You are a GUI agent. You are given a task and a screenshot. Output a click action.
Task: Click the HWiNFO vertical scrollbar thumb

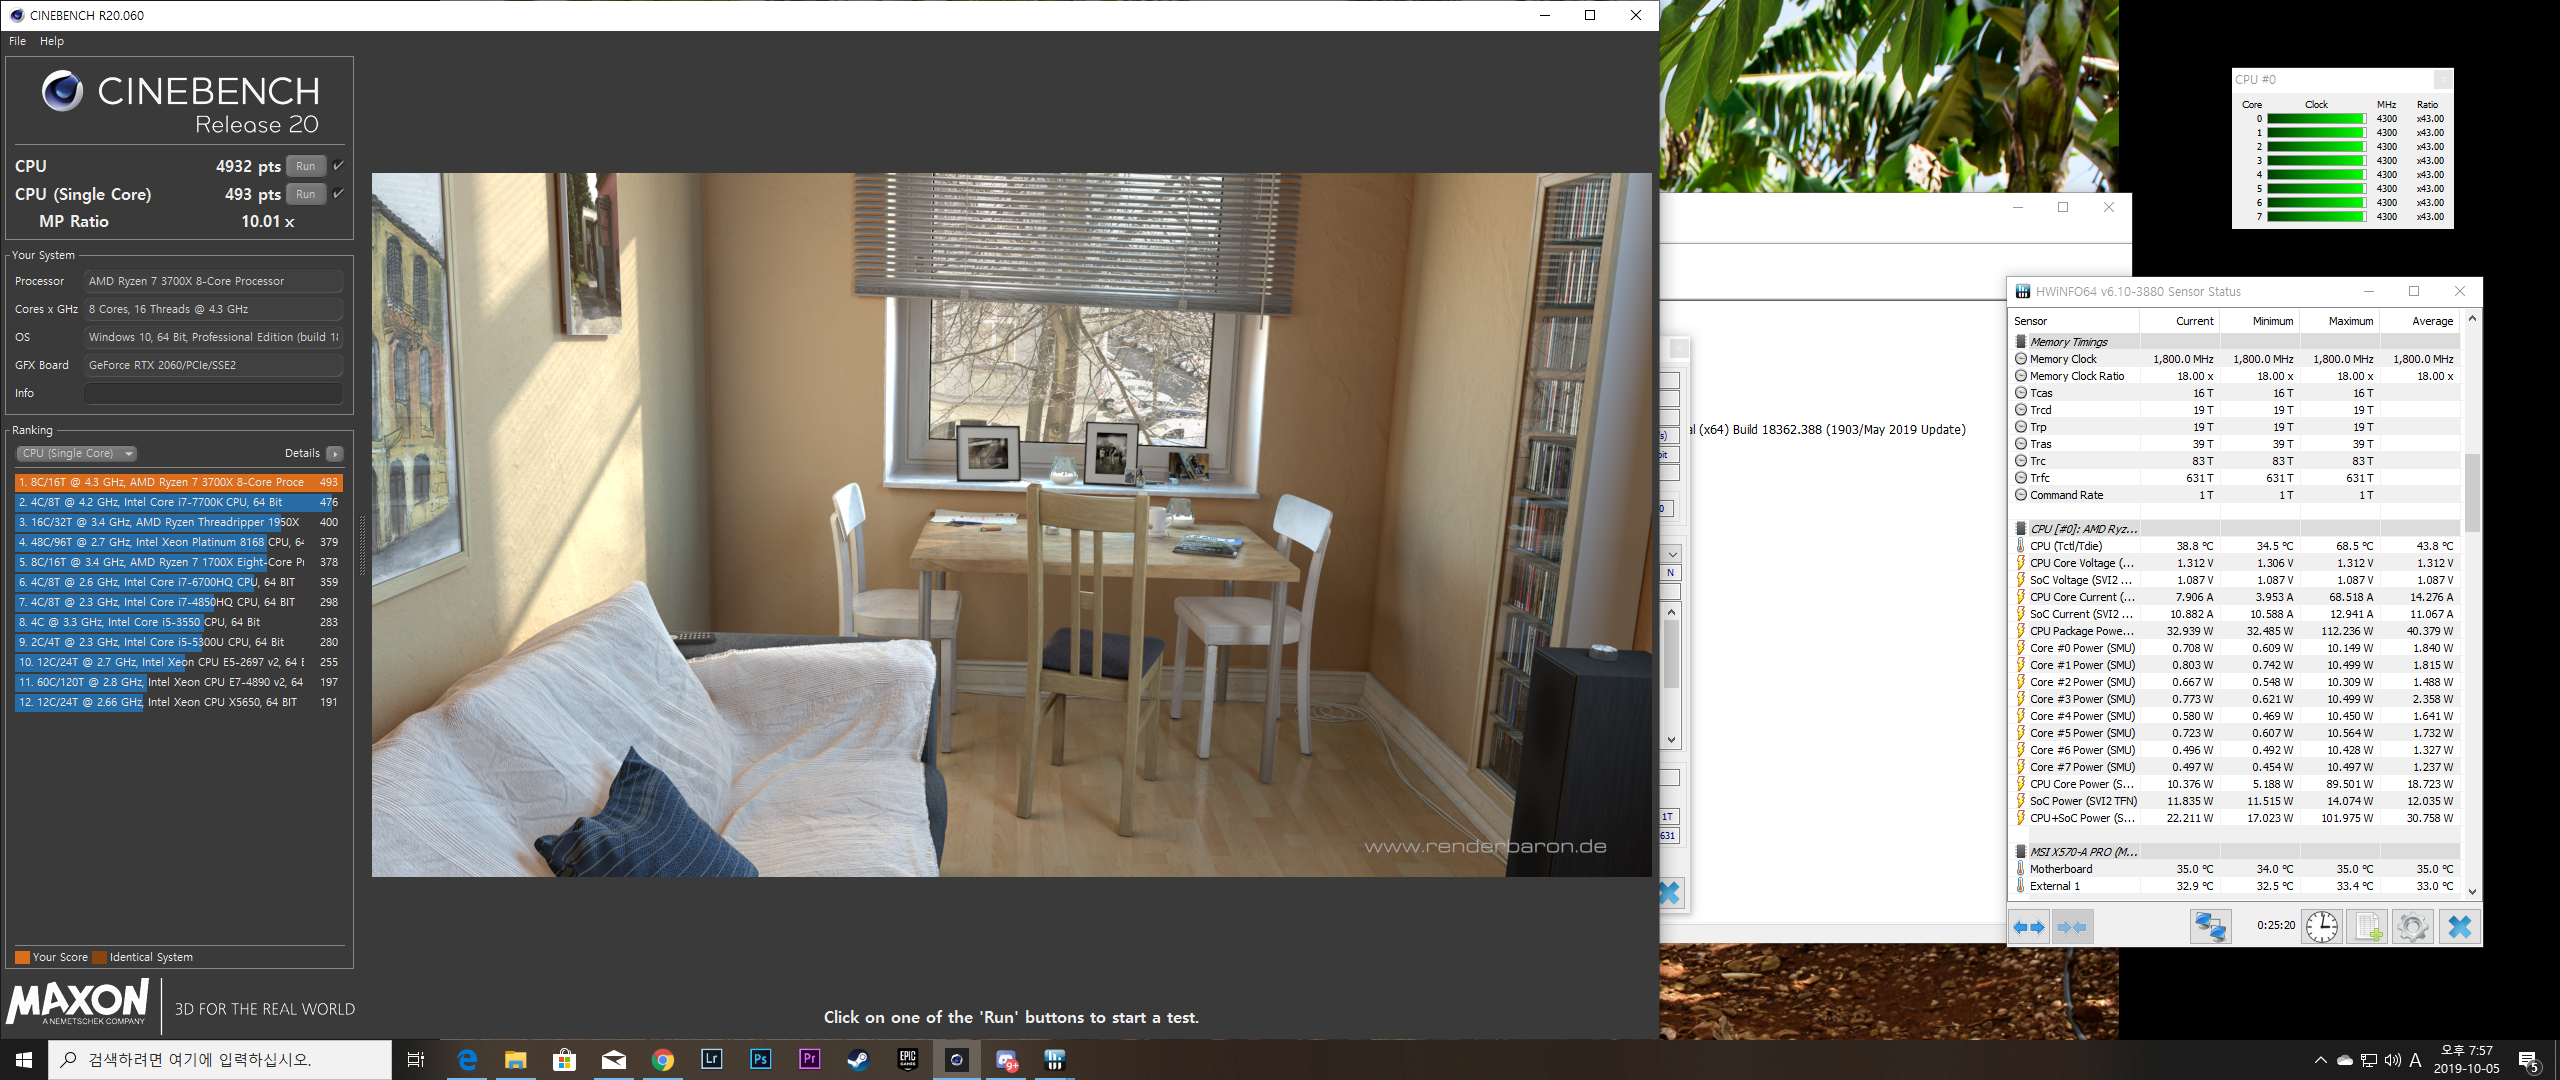pyautogui.click(x=2472, y=493)
